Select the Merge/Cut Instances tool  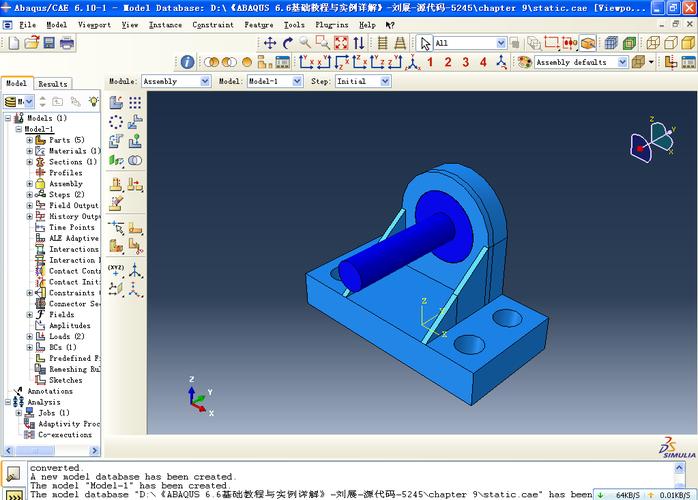(x=135, y=160)
